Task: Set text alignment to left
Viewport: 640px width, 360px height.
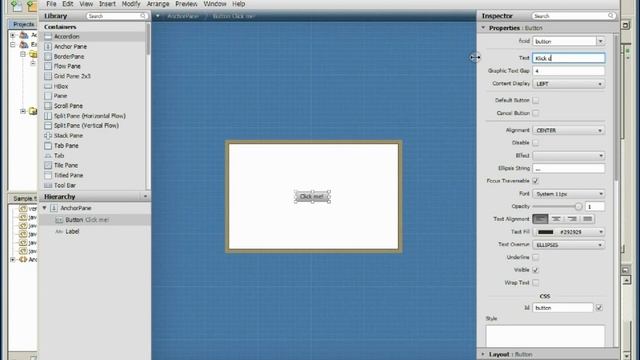Action: click(540, 219)
